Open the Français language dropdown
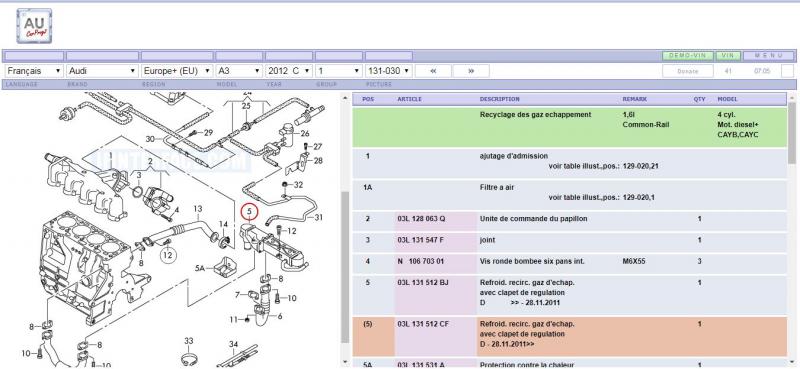This screenshot has height=369, width=800. pos(34,71)
